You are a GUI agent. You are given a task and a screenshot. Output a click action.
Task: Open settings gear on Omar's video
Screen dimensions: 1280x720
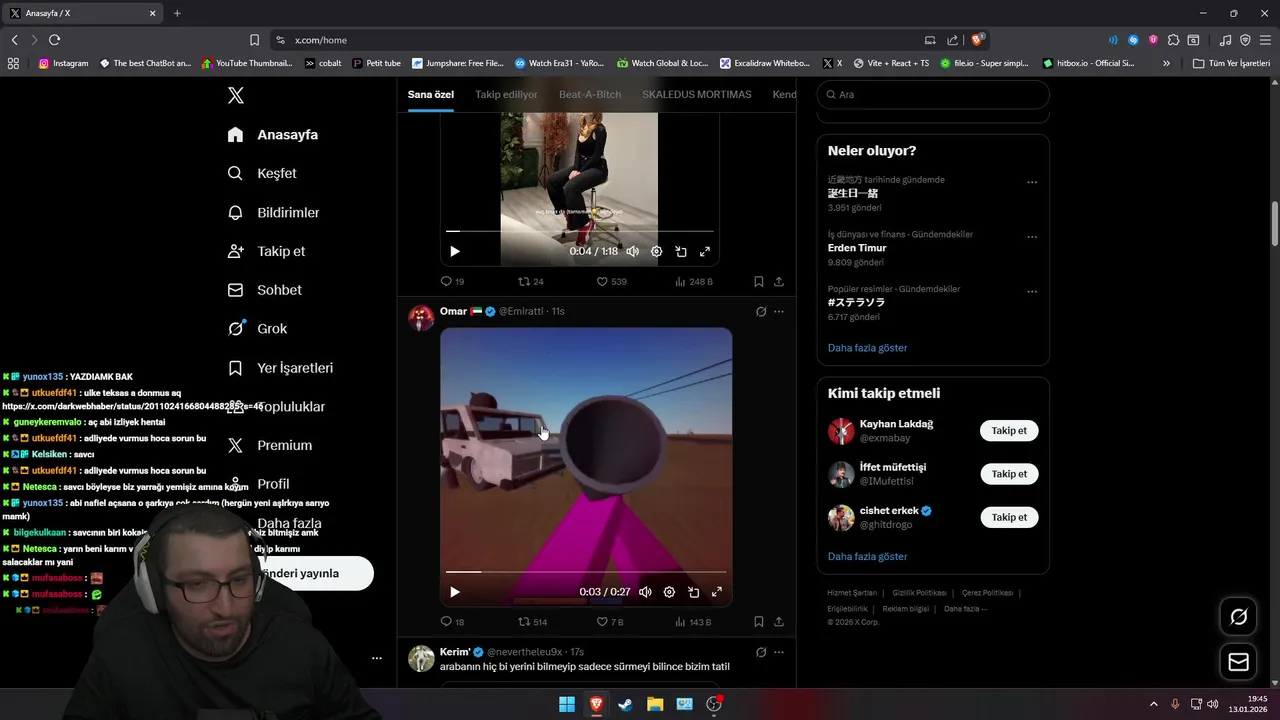[x=669, y=592]
